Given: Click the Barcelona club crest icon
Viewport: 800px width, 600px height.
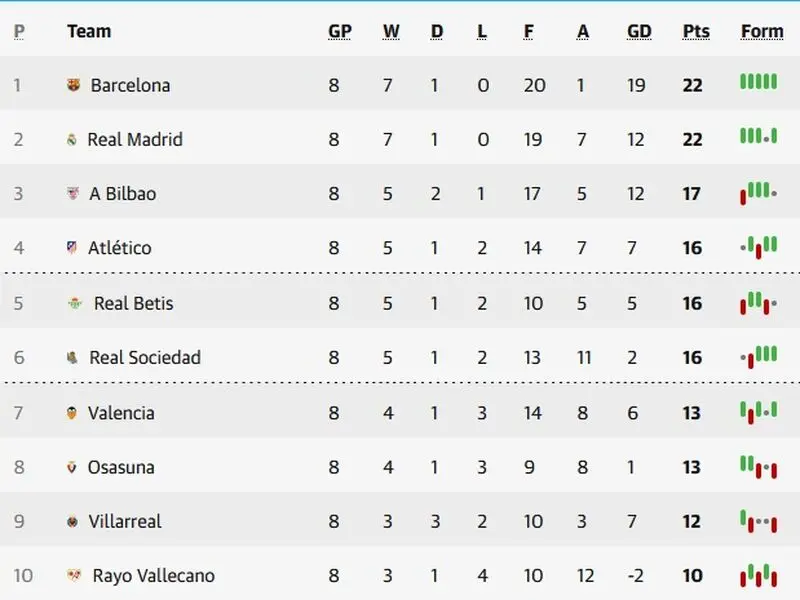Looking at the screenshot, I should 73,85.
